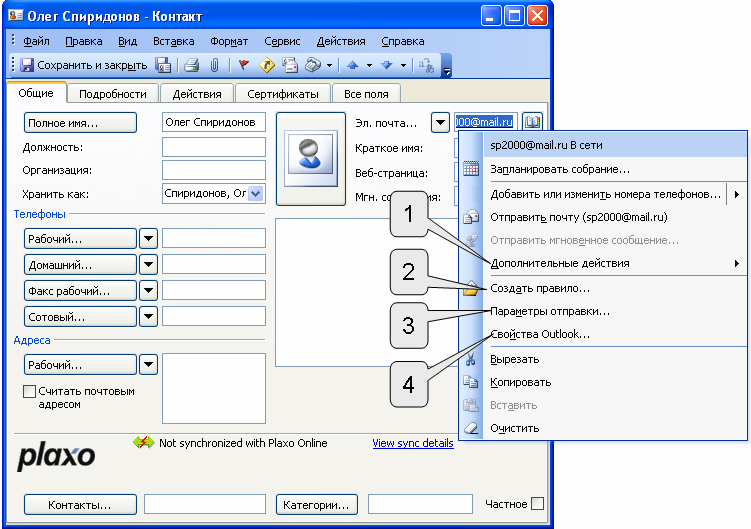
Task: Expand the Хранить как combo box
Action: (256, 194)
